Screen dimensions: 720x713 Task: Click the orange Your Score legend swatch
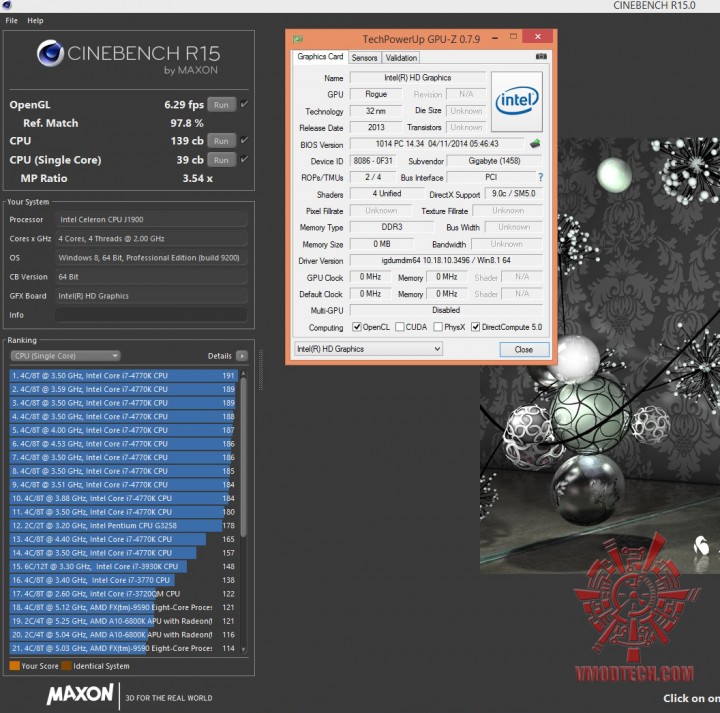pos(15,666)
